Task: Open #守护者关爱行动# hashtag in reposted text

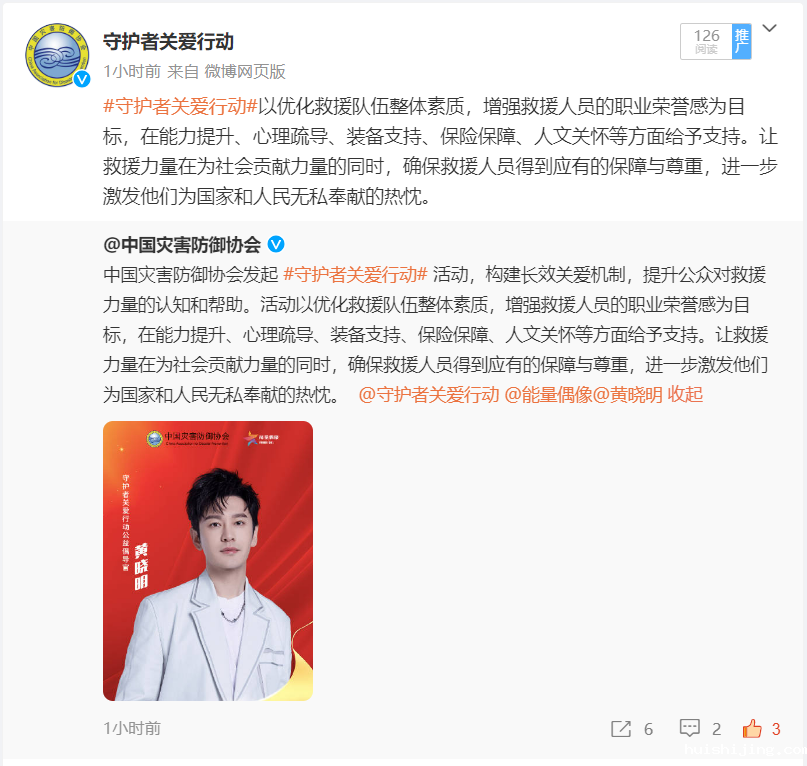Action: pyautogui.click(x=355, y=274)
